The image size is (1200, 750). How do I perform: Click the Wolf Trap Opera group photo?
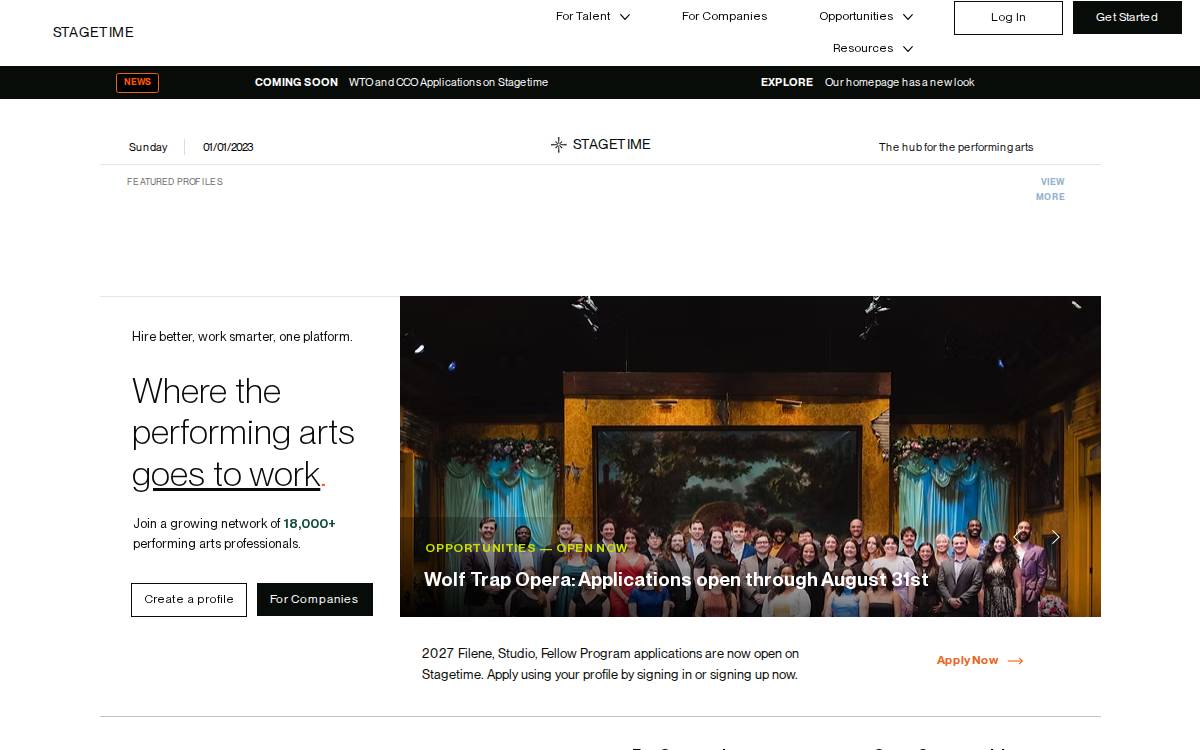(x=750, y=456)
